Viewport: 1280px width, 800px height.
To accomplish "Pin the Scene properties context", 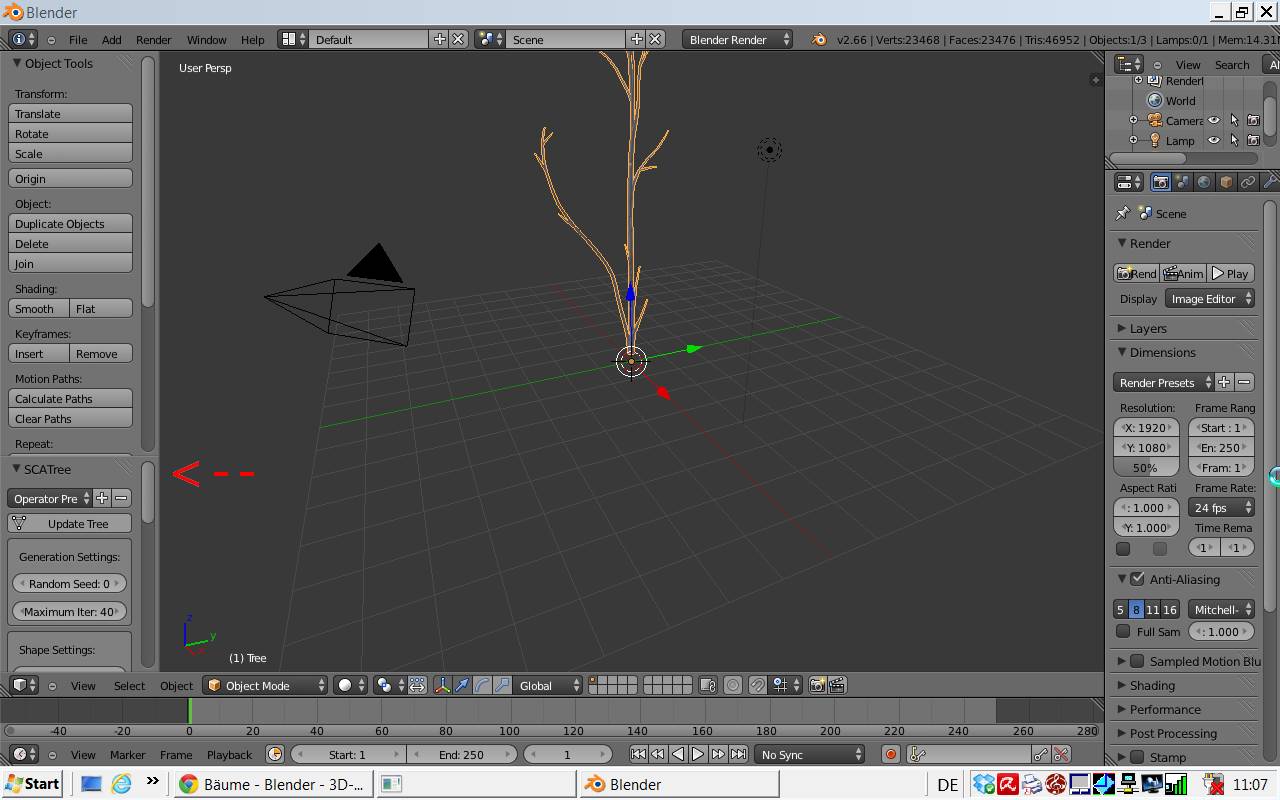I will pos(1123,213).
